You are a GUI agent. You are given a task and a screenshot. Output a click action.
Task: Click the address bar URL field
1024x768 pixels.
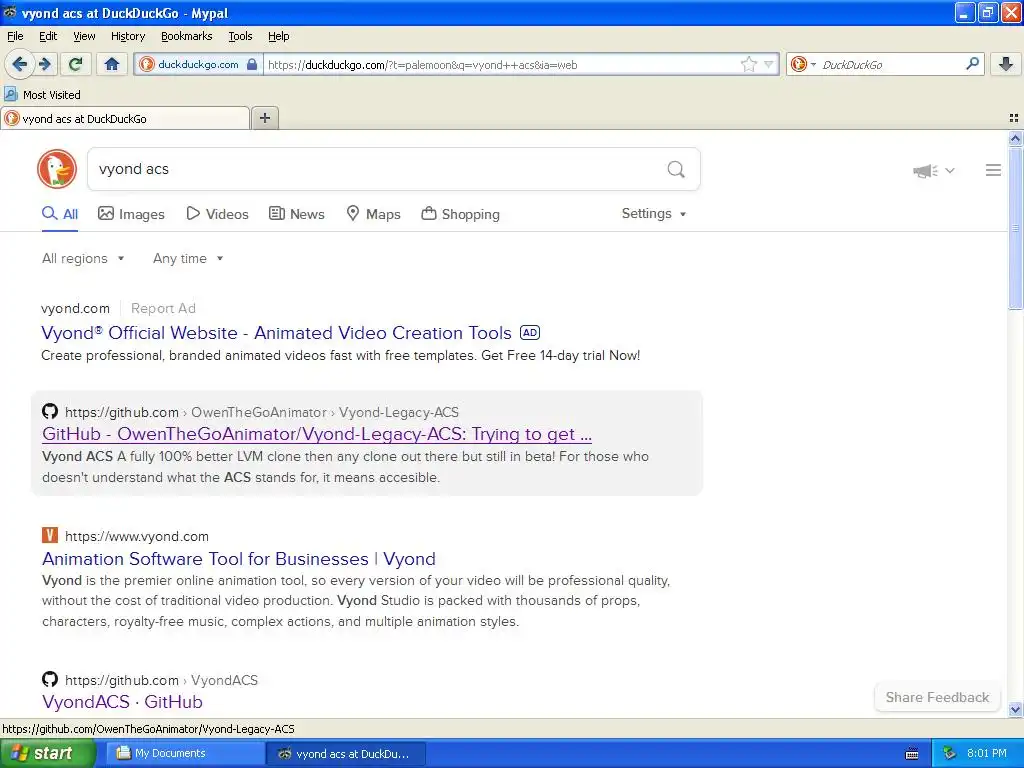(500, 65)
